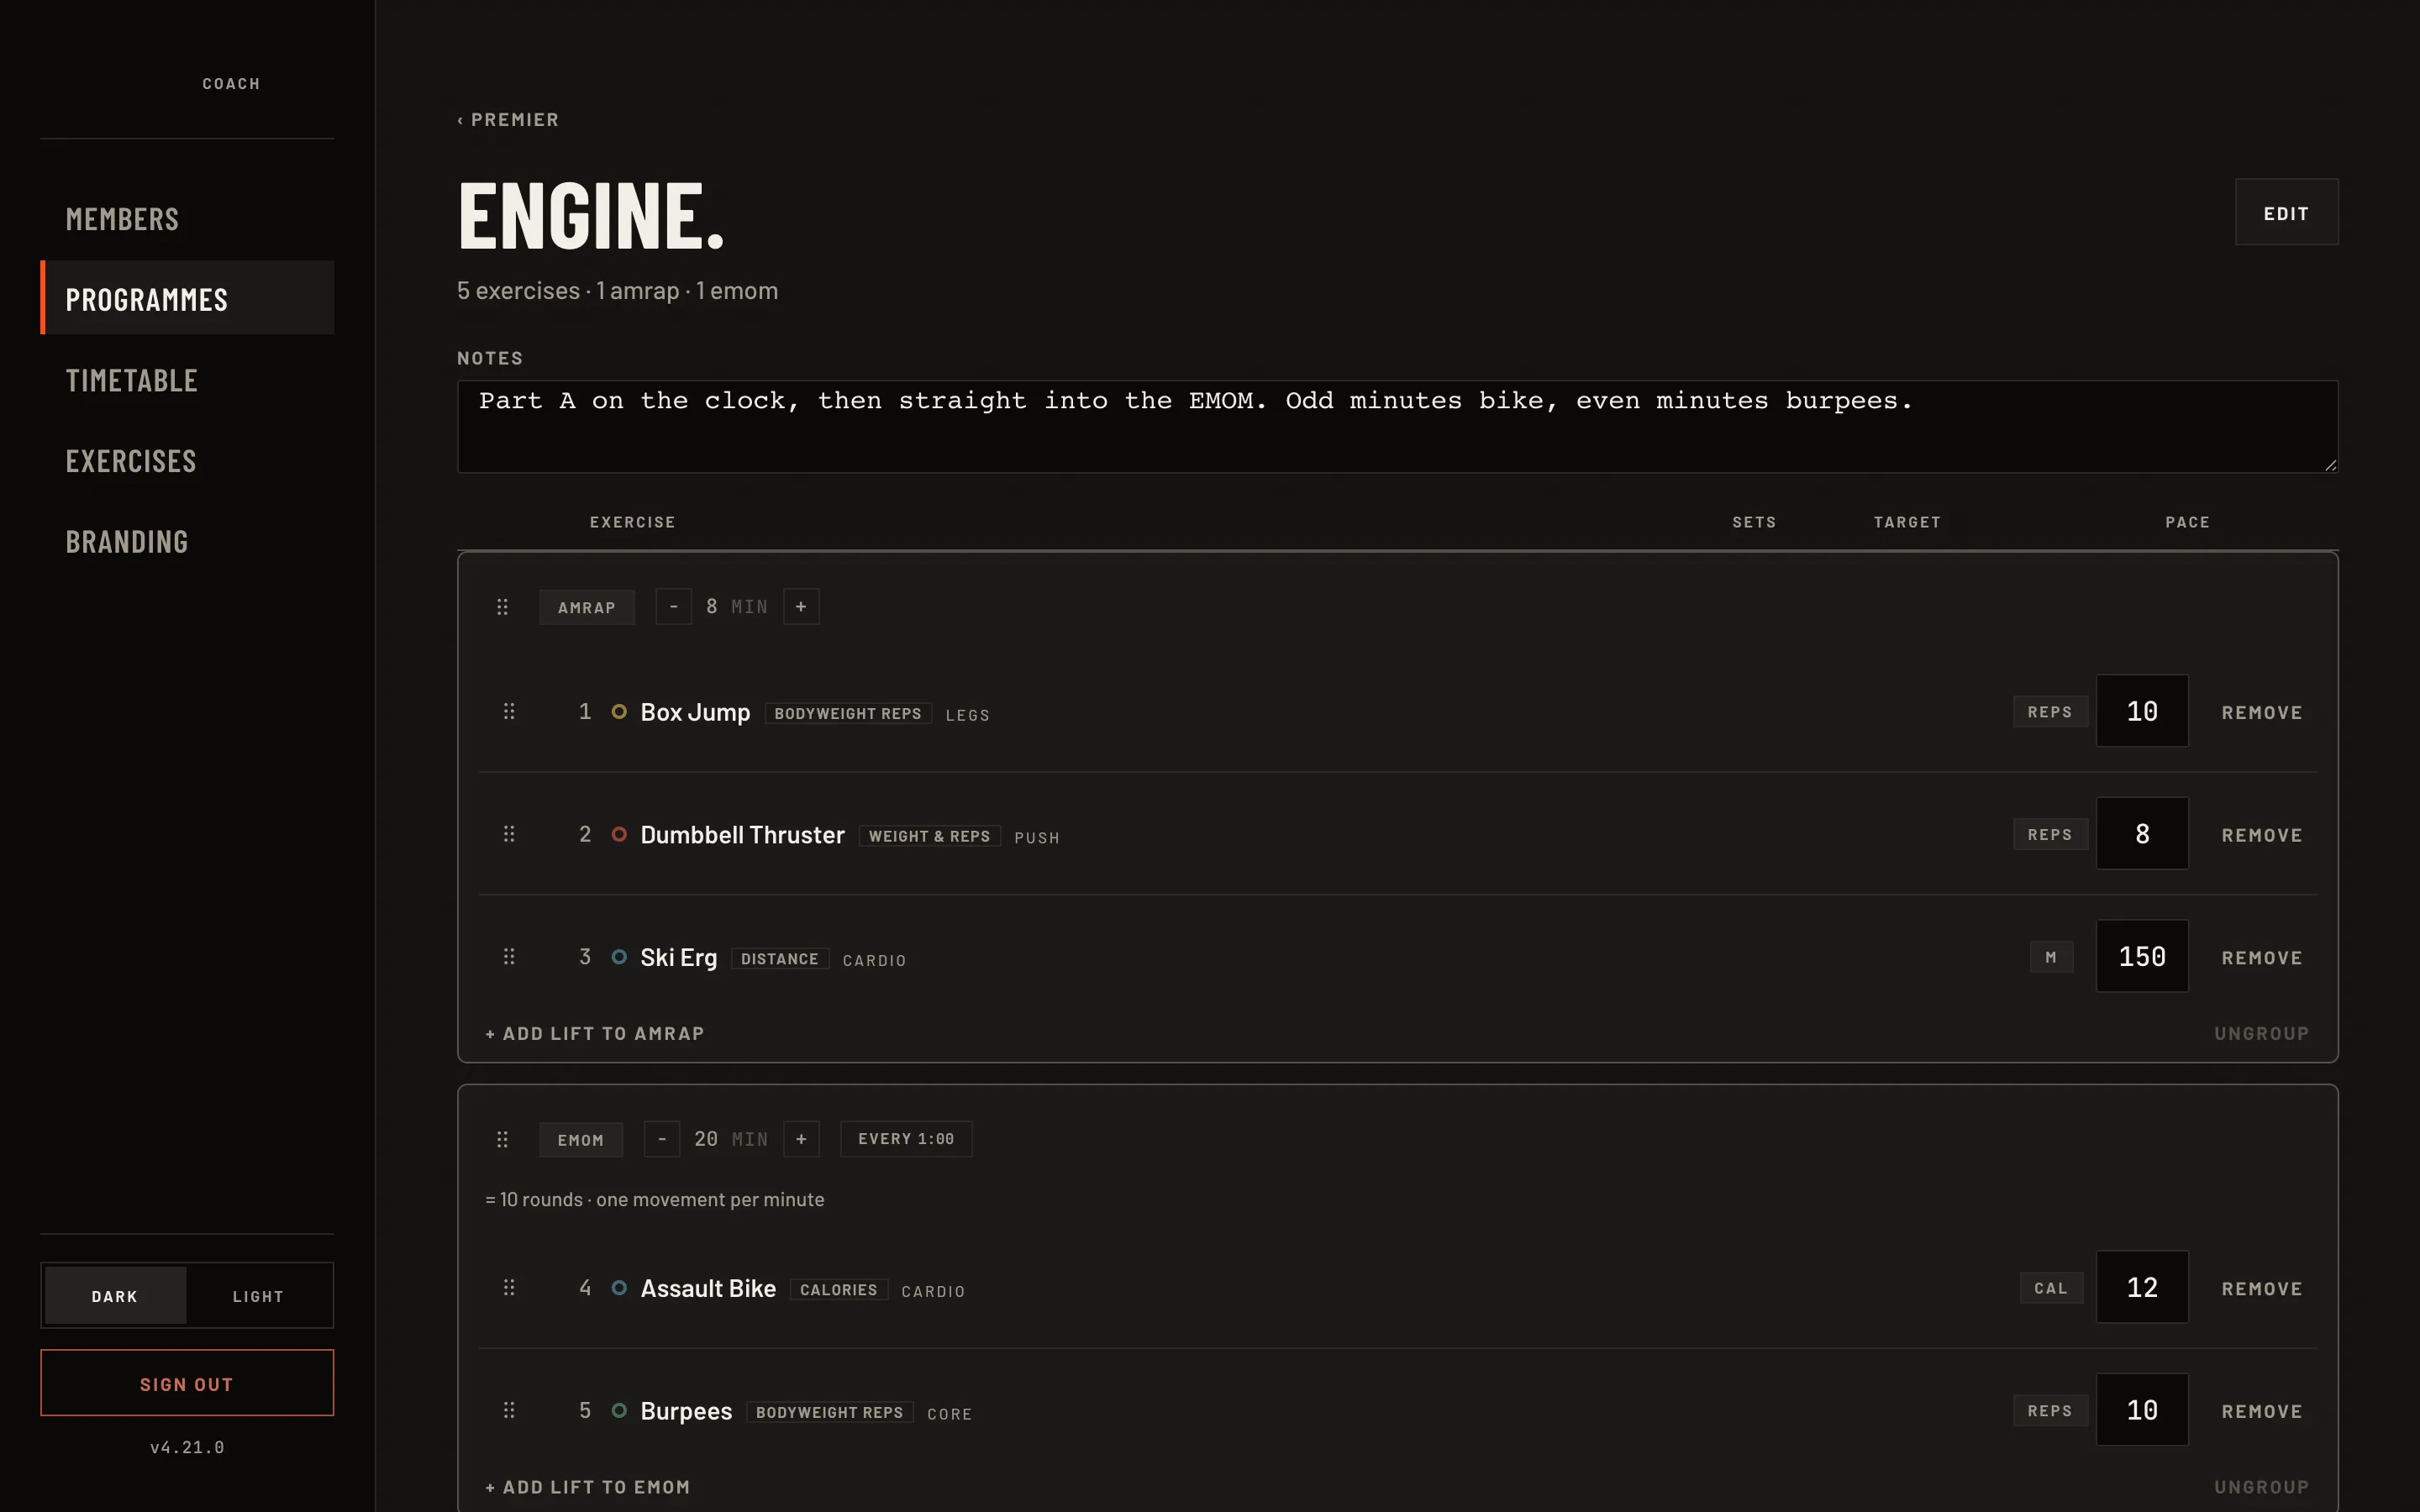Change the Ski Erg M unit
Screen dimensions: 2420x1512
click(2051, 957)
